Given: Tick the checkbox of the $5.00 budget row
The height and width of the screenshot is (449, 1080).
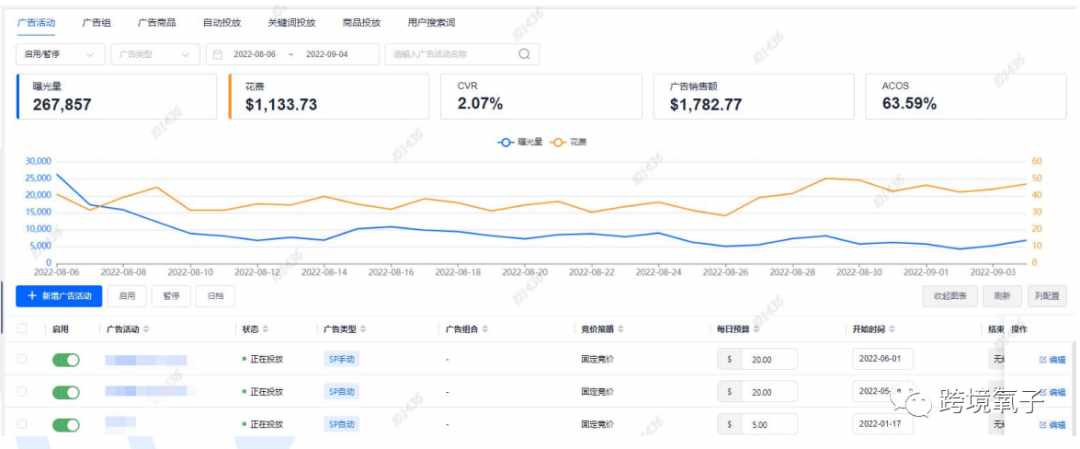Looking at the screenshot, I should pyautogui.click(x=22, y=424).
